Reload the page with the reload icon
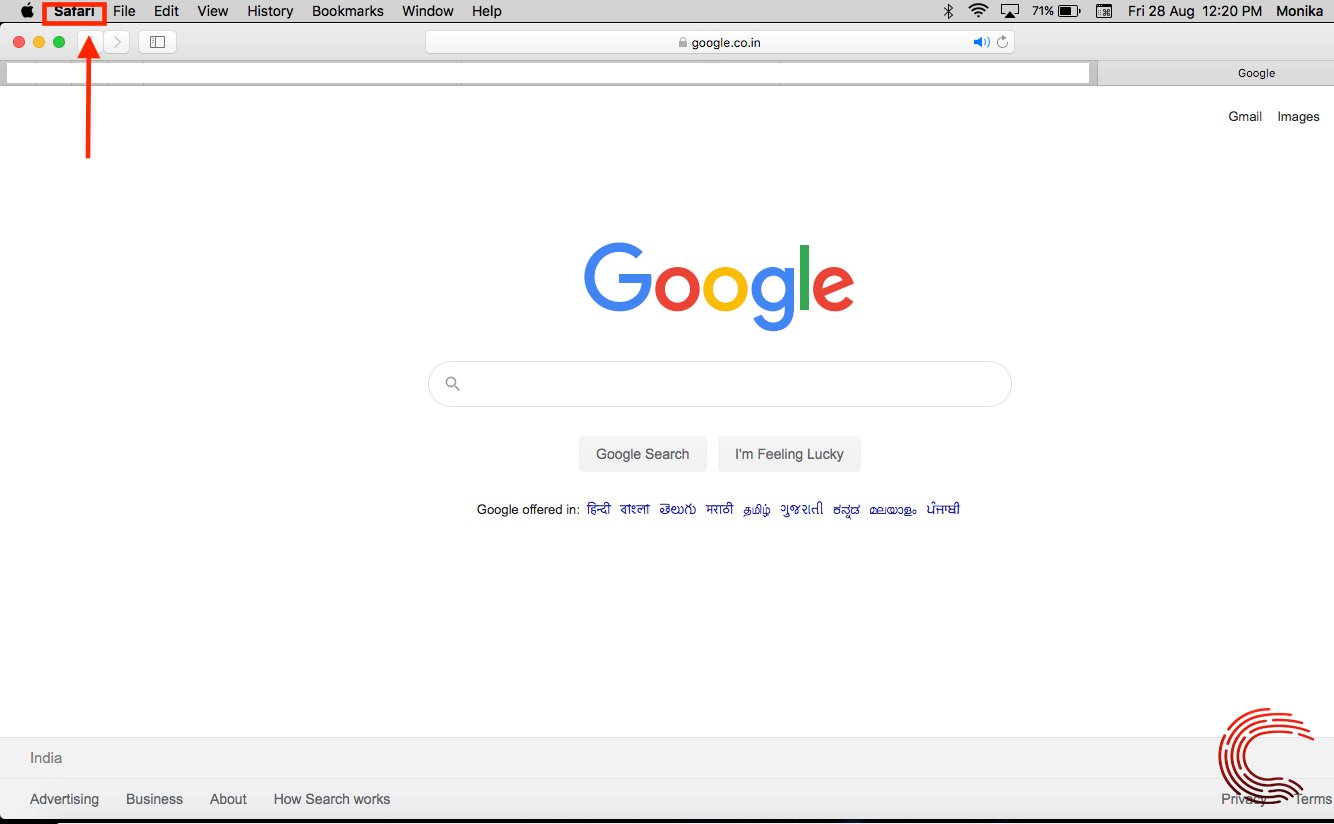The height and width of the screenshot is (824, 1334). (1003, 42)
